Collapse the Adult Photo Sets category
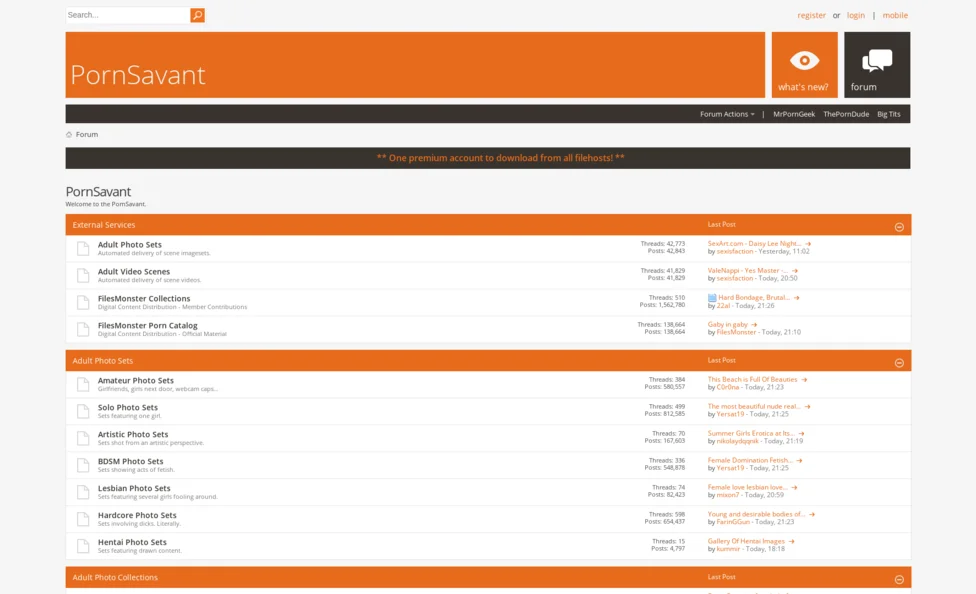Screen dimensions: 976x594 click(898, 363)
